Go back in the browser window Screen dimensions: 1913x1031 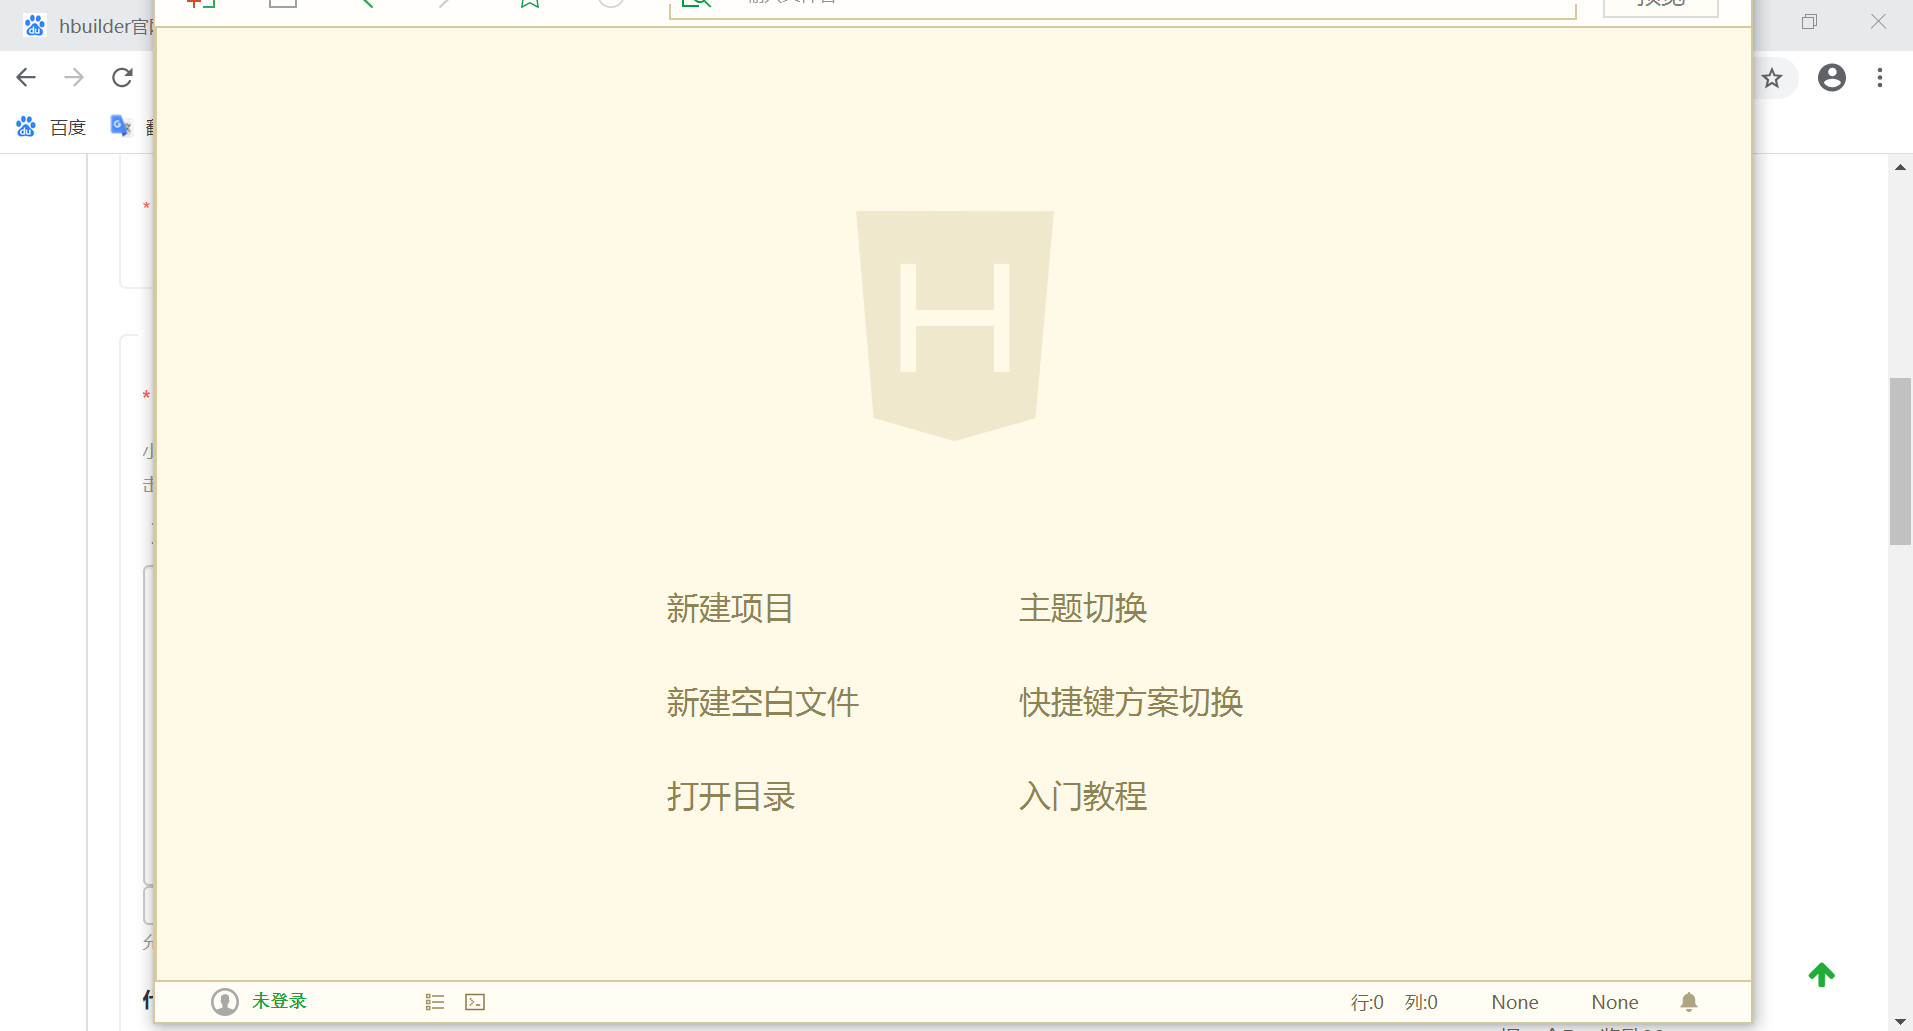click(27, 77)
